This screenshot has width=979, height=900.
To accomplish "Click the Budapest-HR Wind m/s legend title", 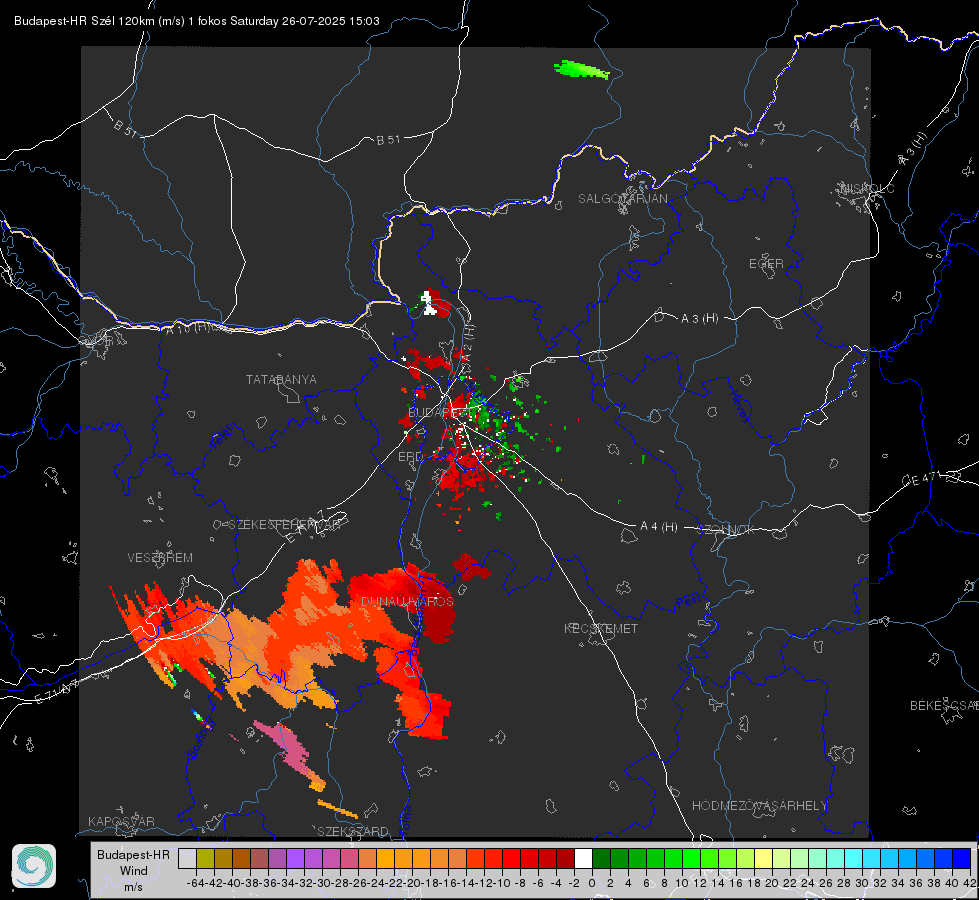I will (x=134, y=871).
